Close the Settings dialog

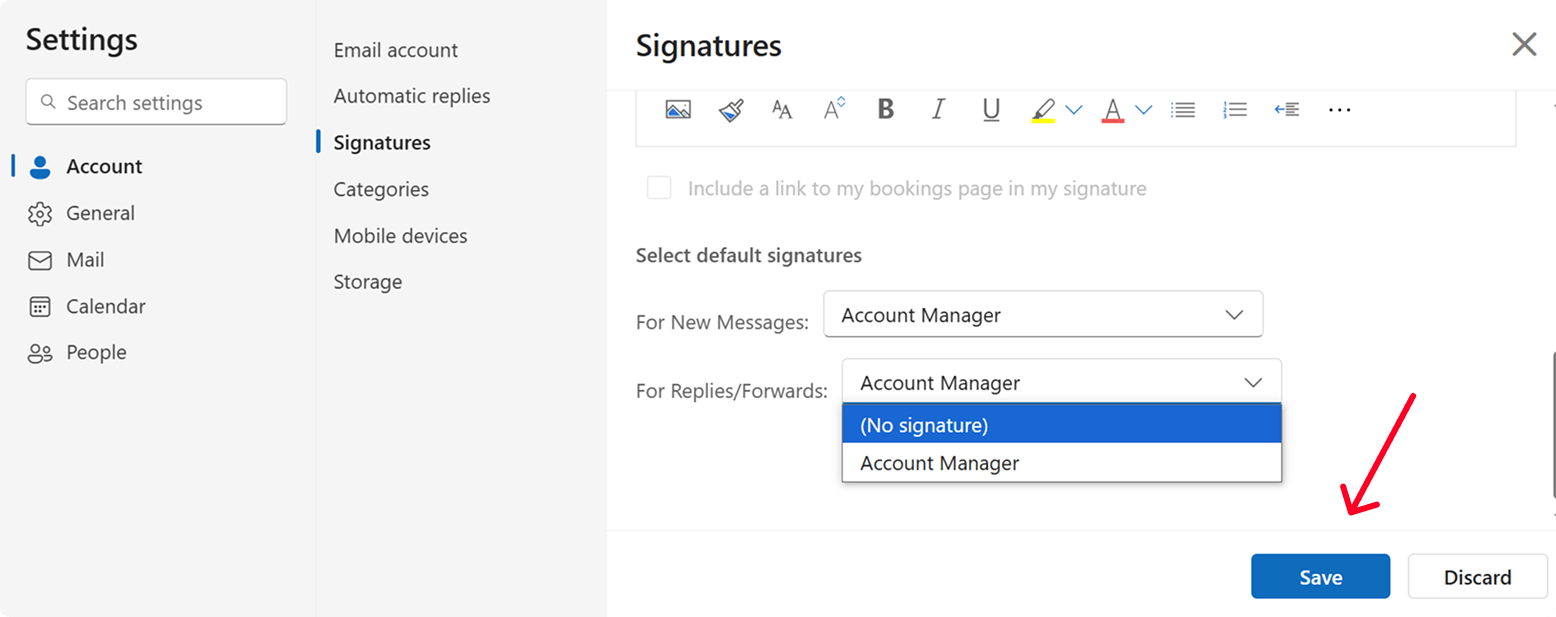point(1524,44)
